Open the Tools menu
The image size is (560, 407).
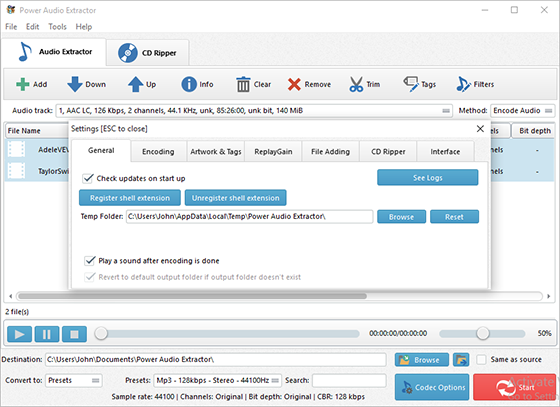58,27
